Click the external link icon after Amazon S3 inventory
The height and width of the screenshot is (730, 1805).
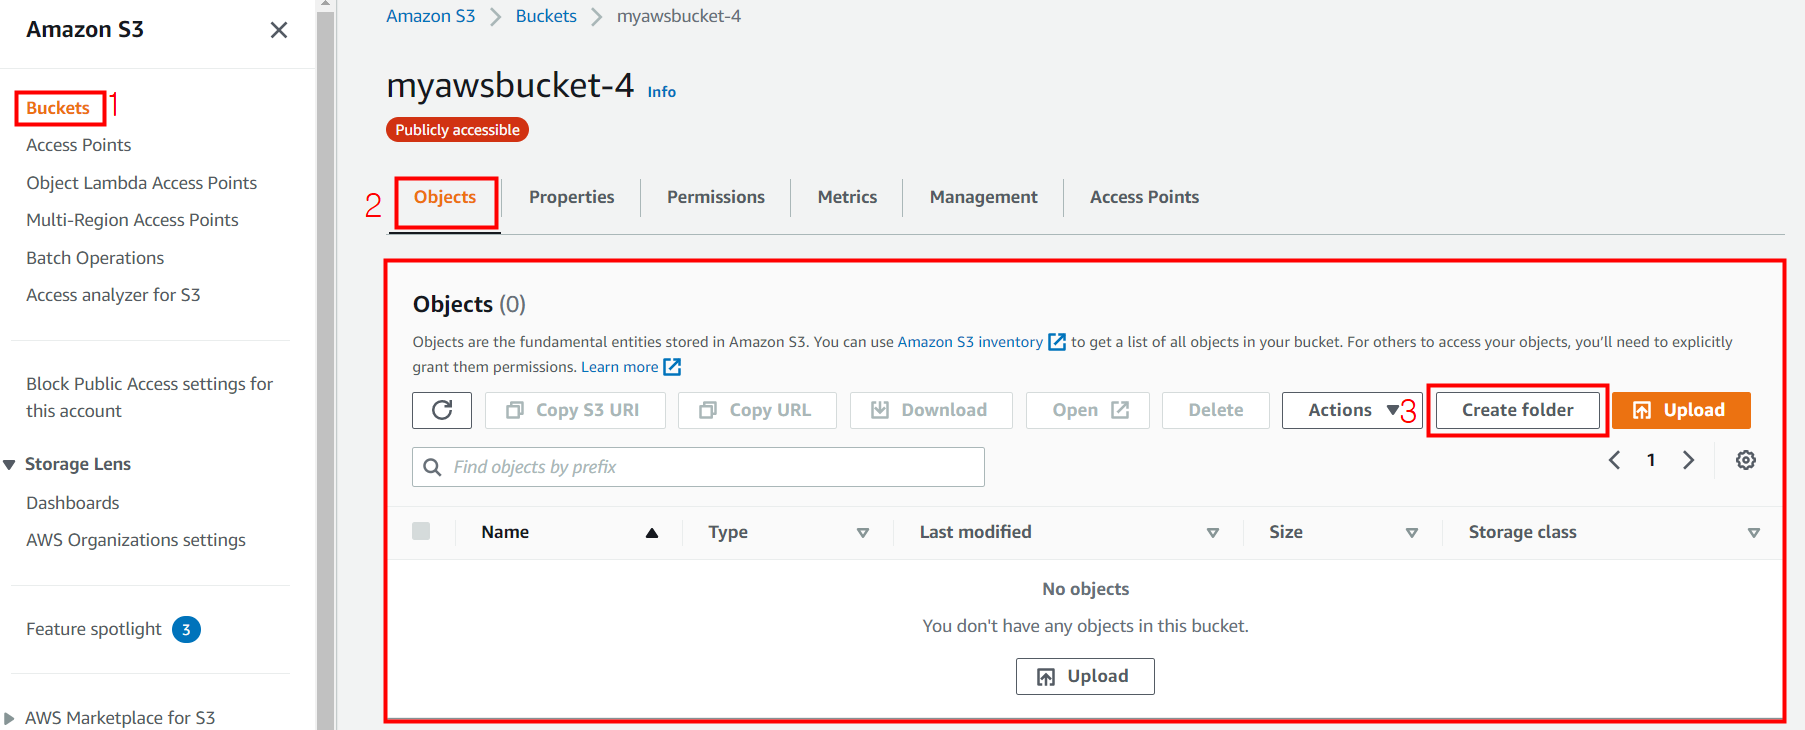pyautogui.click(x=1057, y=342)
